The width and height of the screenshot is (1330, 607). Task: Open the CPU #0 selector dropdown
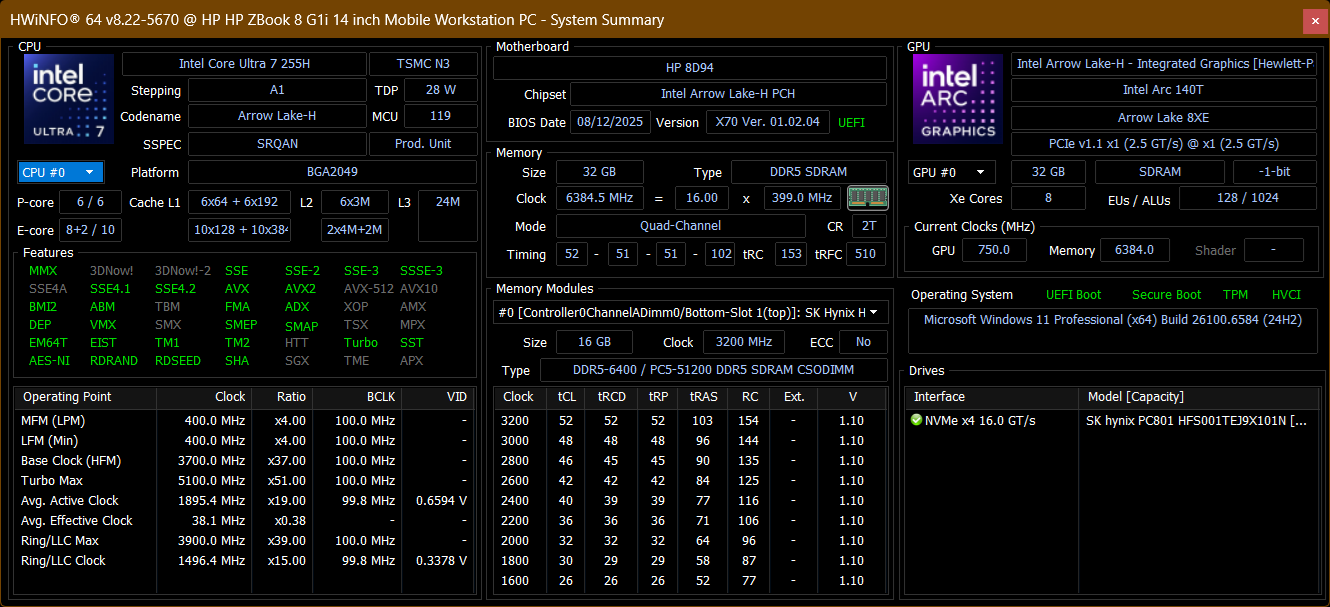[60, 172]
